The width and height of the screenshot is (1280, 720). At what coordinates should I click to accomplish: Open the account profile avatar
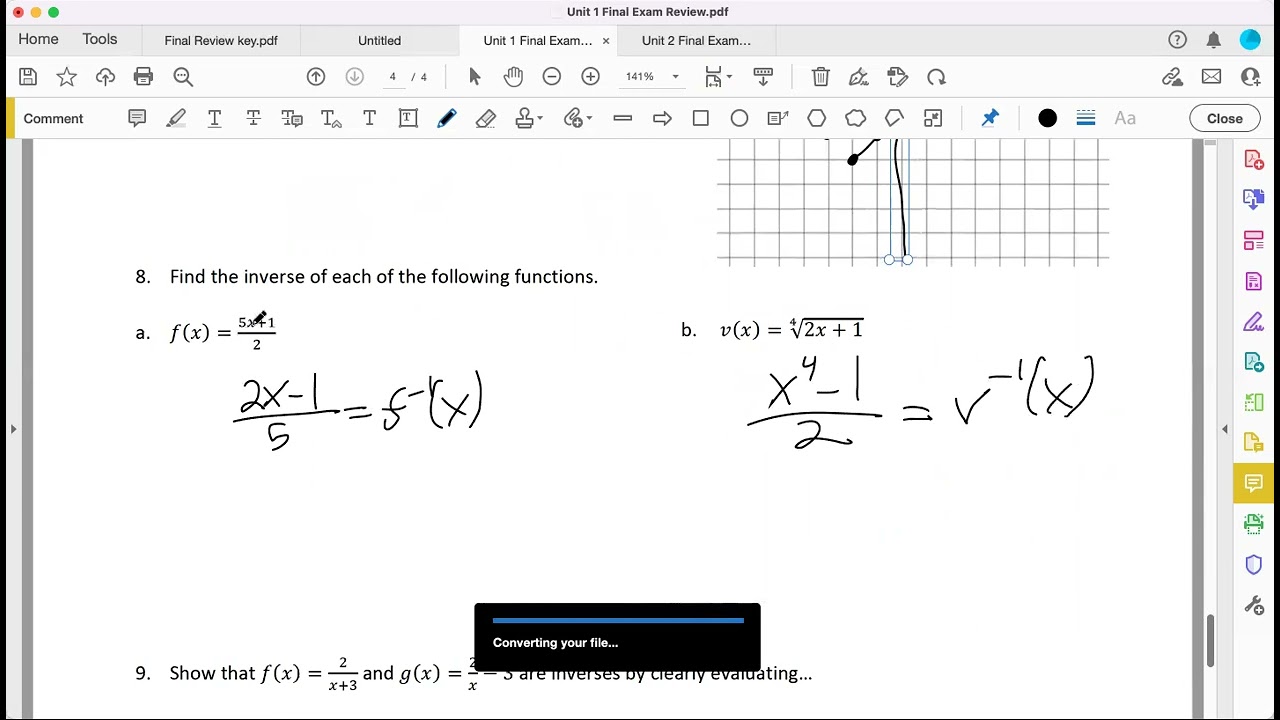click(1250, 40)
